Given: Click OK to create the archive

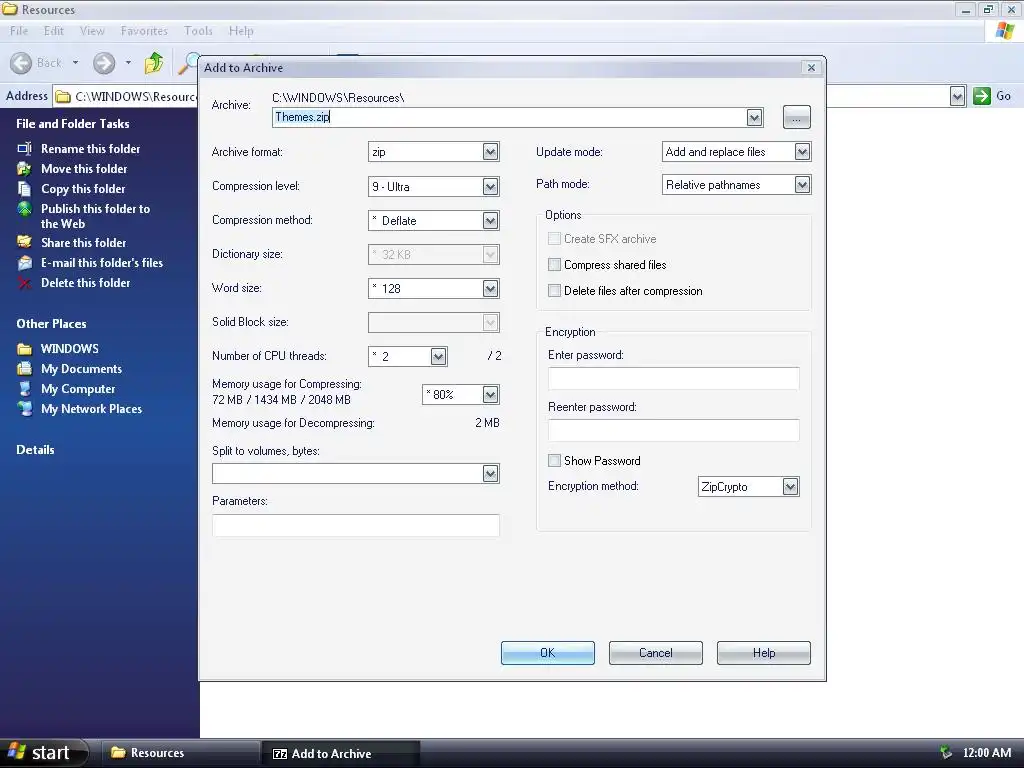Looking at the screenshot, I should point(547,652).
